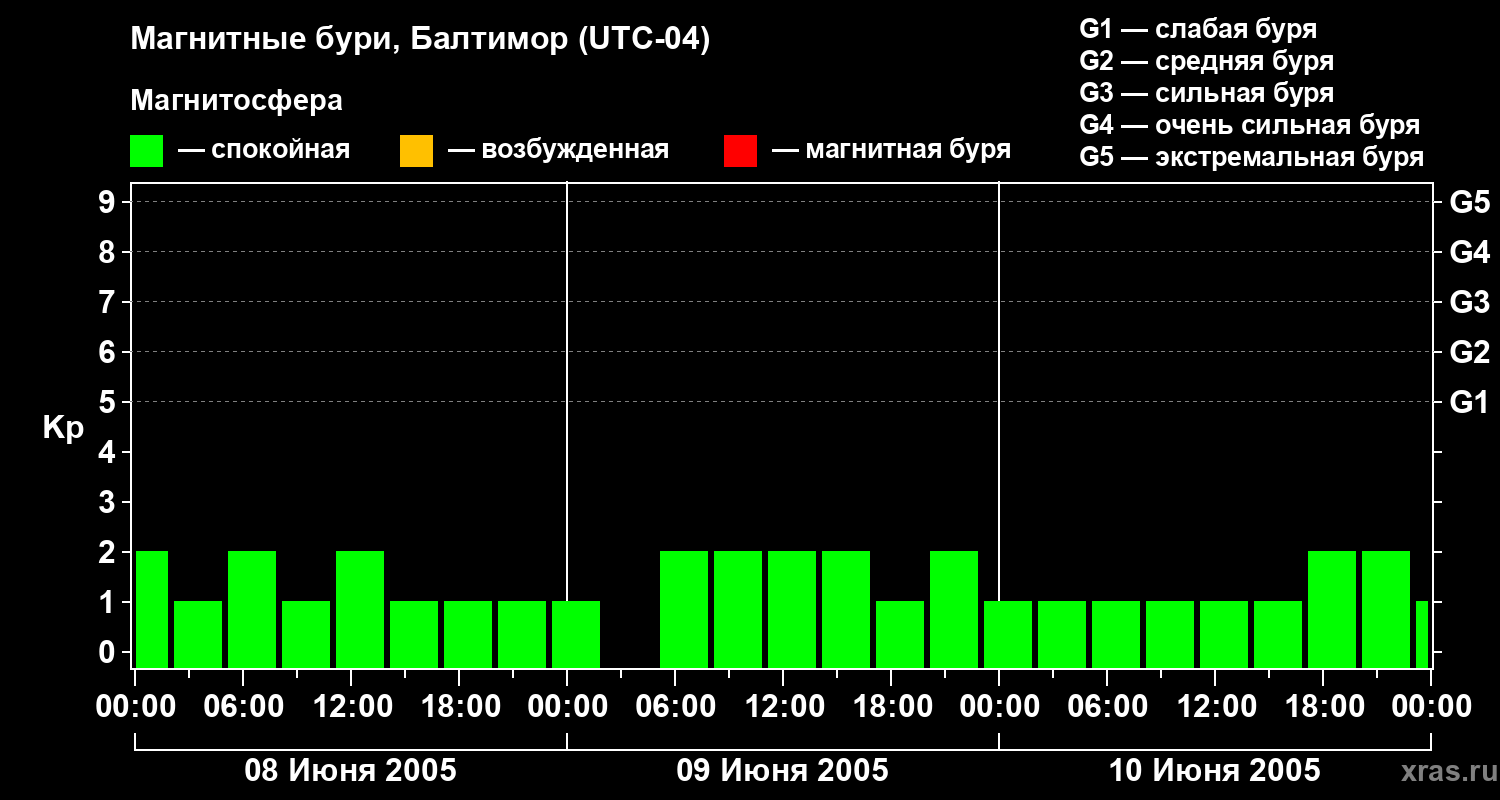Click the 'G2 — средняя буря' description
Viewport: 1500px width, 800px height.
tap(1207, 61)
